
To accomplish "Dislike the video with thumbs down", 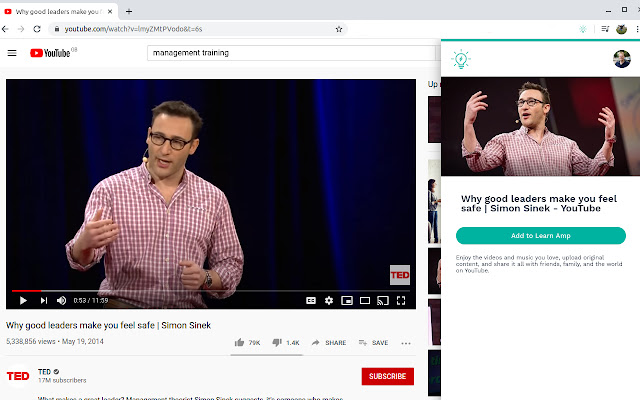I will [285, 343].
